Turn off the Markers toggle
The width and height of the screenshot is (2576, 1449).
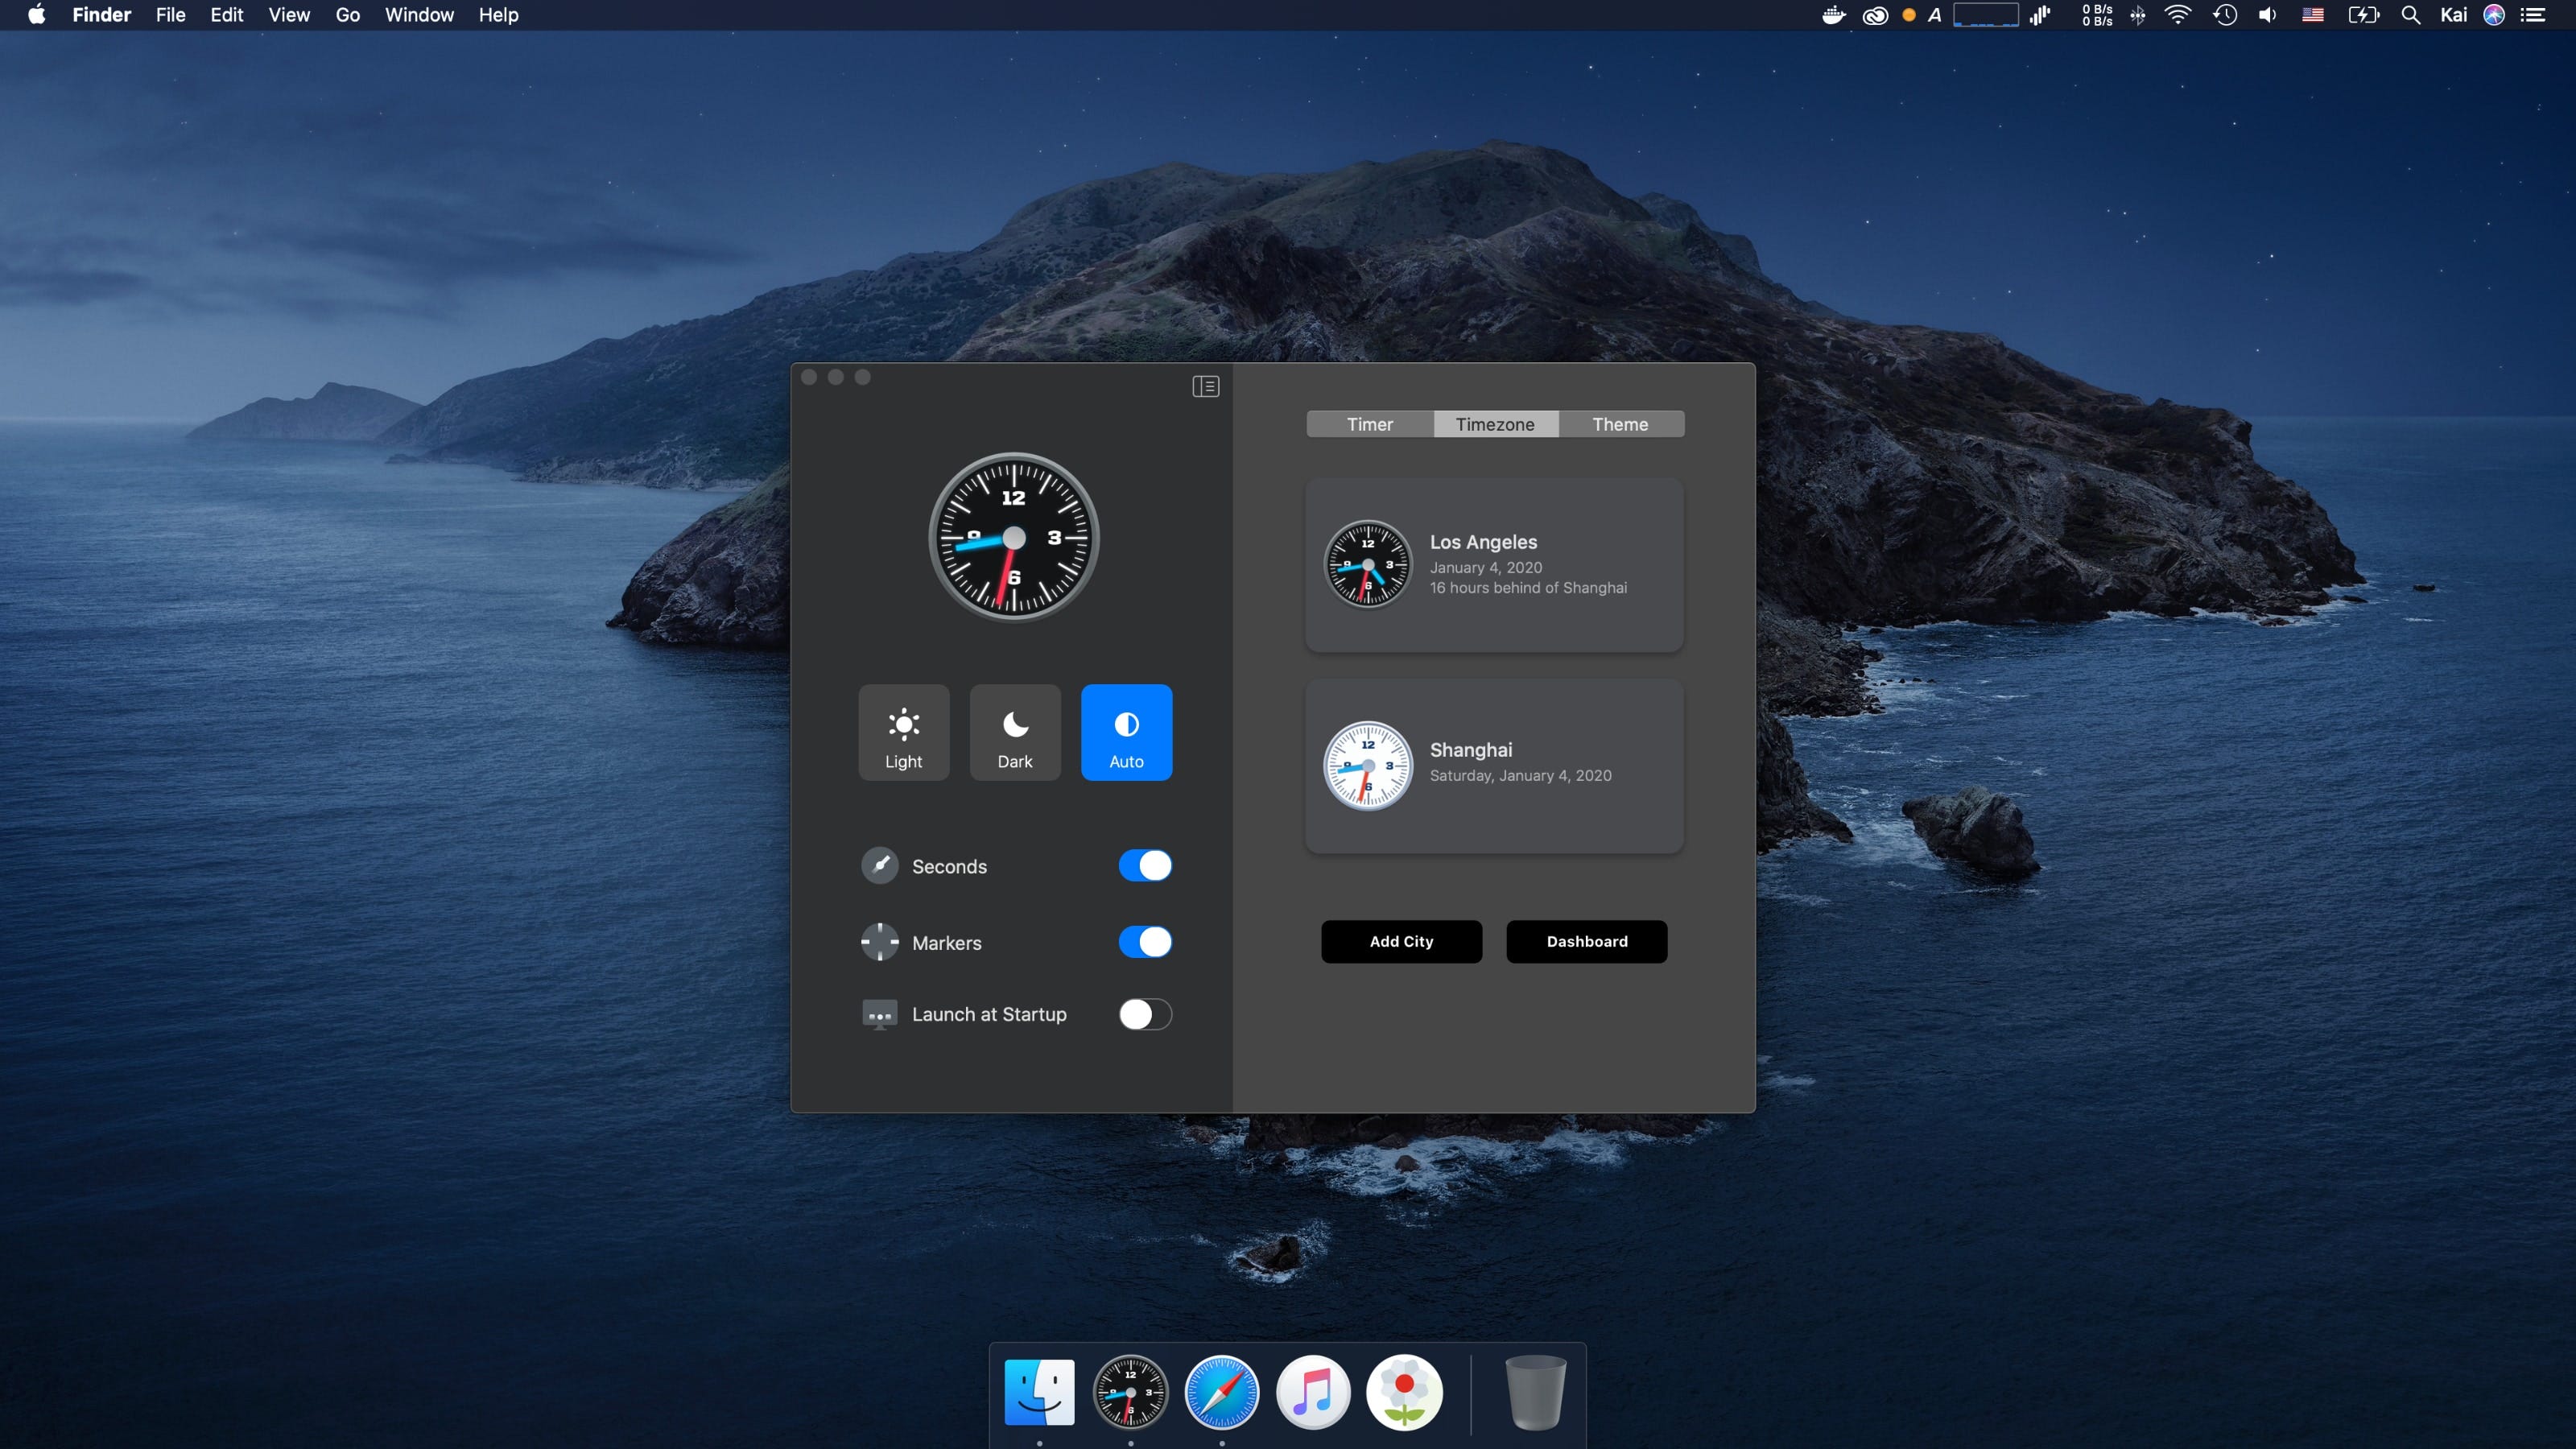click(x=1144, y=942)
